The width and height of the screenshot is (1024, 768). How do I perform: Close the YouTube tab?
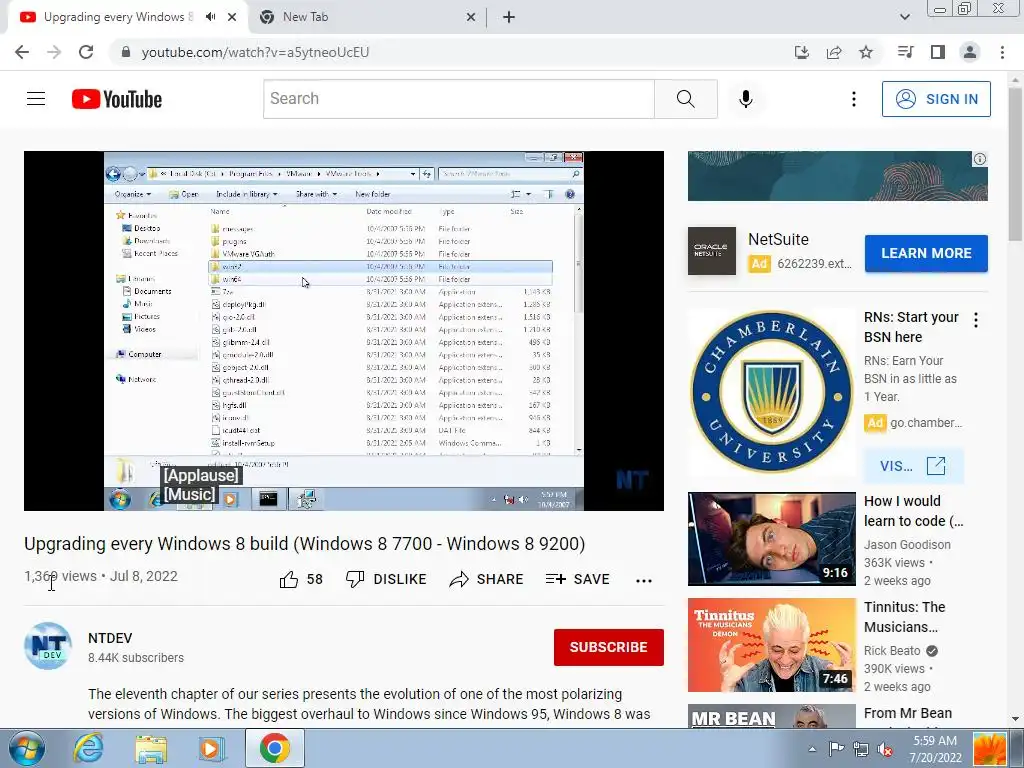(232, 17)
